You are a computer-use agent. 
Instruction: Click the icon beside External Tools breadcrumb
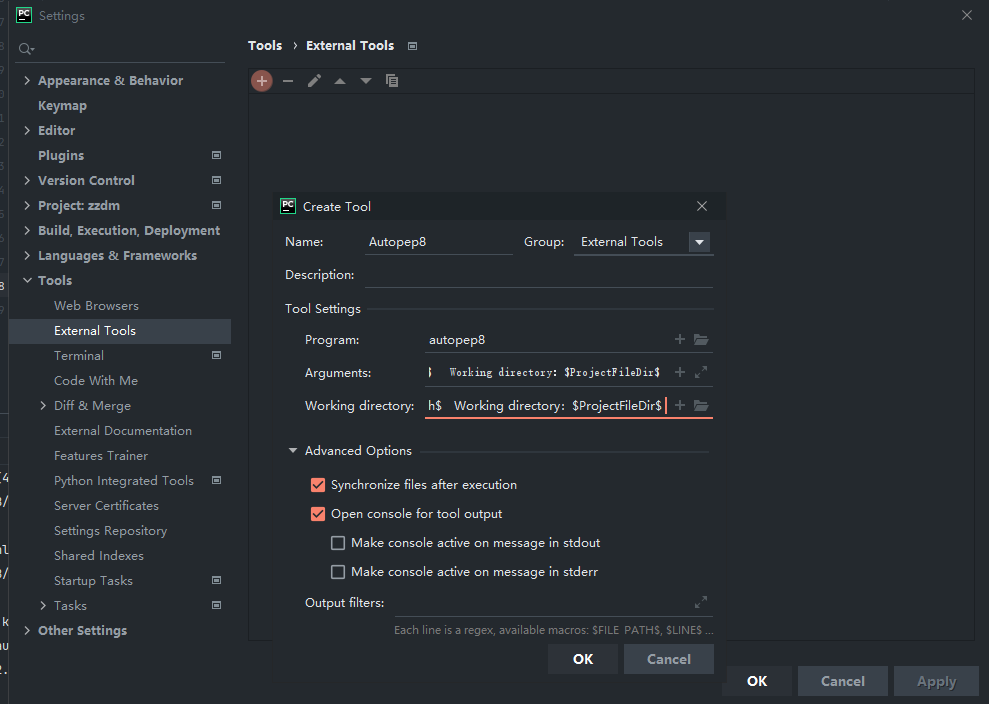tap(413, 46)
